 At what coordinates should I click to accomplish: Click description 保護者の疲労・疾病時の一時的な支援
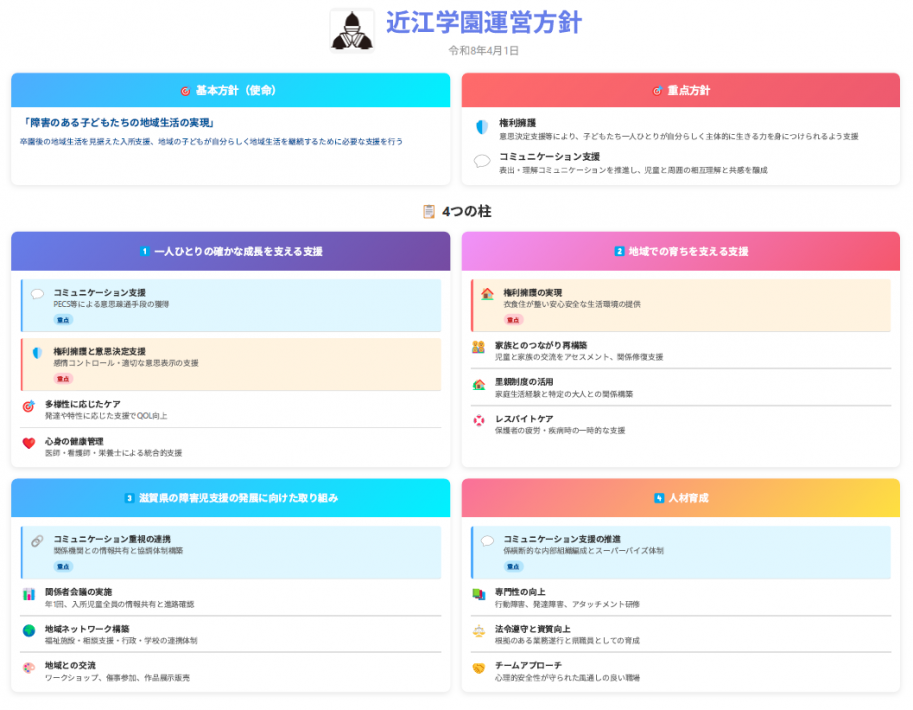[560, 430]
